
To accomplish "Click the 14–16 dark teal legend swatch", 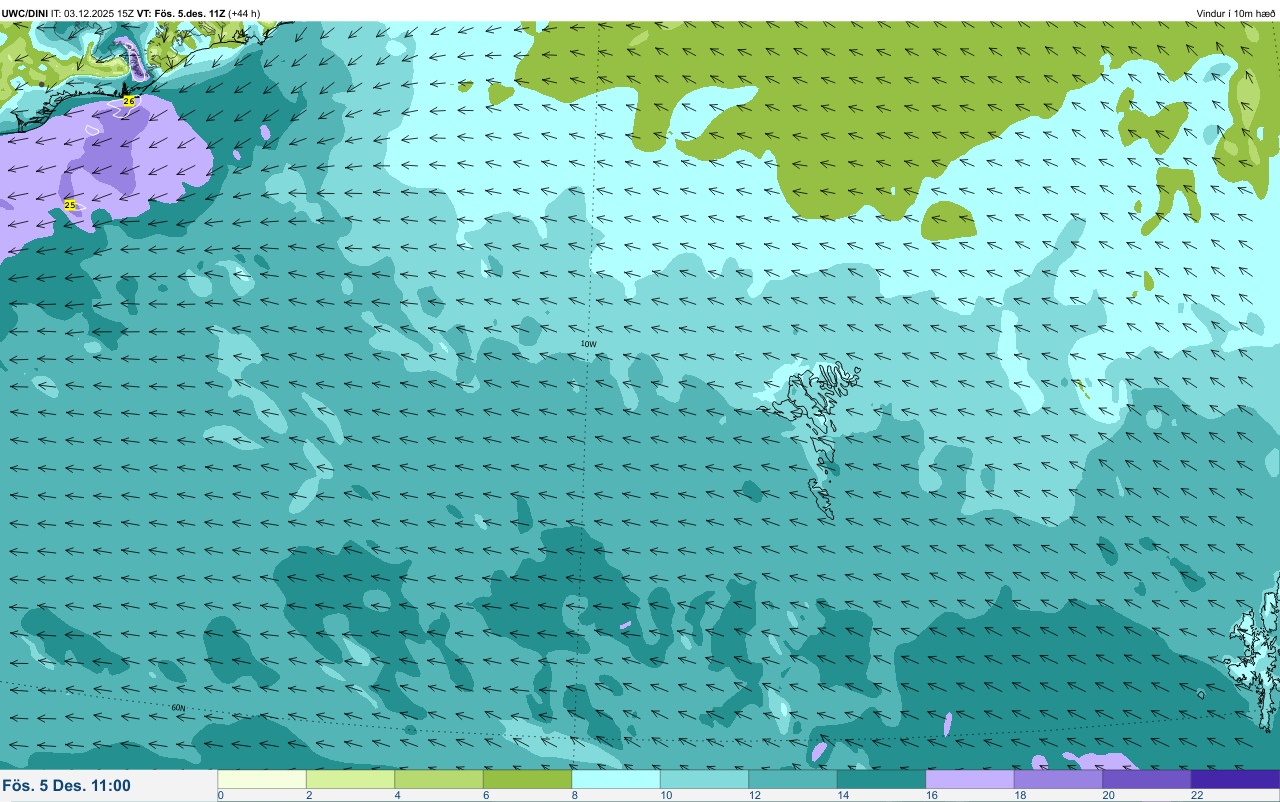I will pos(881,779).
